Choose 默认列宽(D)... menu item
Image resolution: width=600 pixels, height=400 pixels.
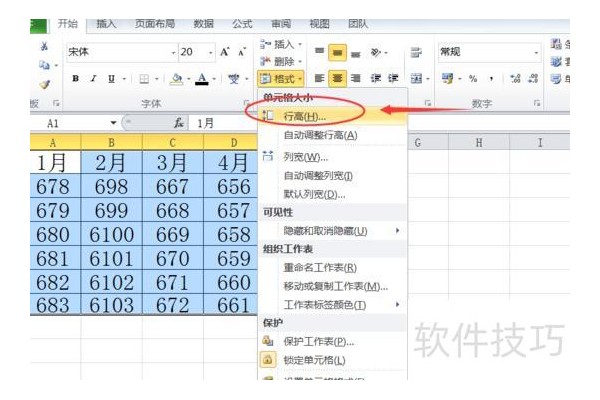(332, 194)
